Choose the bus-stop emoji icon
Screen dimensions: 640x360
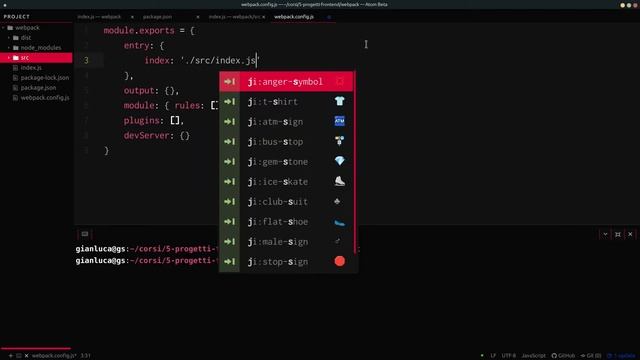339,141
